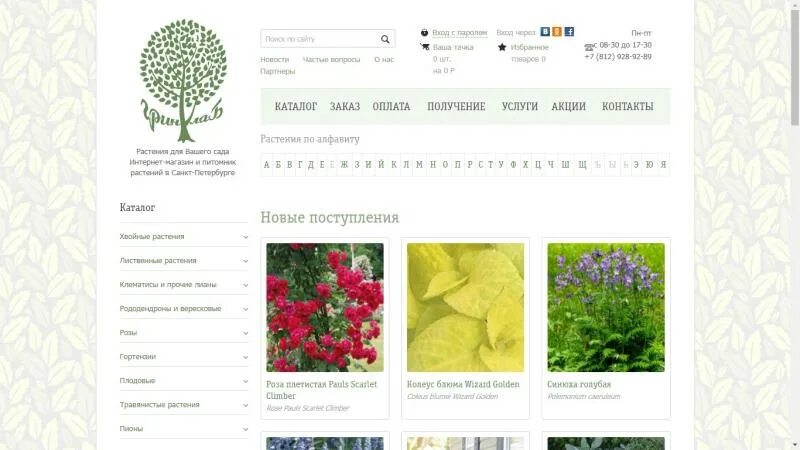The height and width of the screenshot is (450, 800).
Task: Select Пионы catalog text
Action: (x=131, y=429)
